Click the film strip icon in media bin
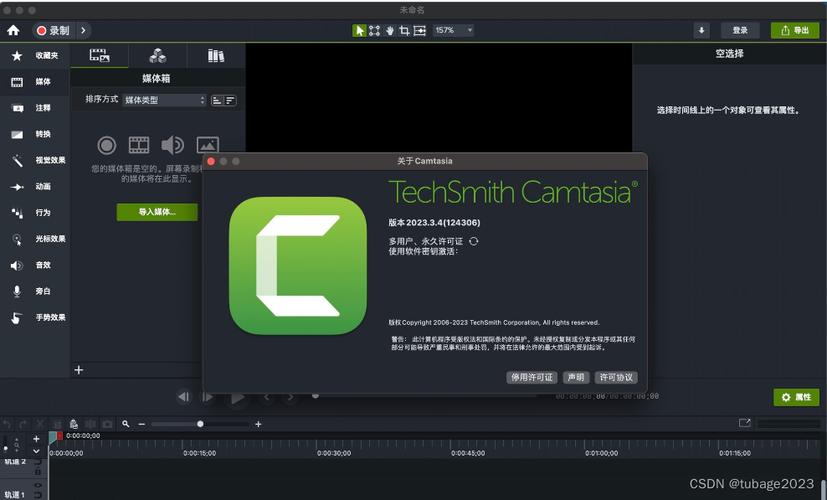The width and height of the screenshot is (827, 500). click(139, 145)
